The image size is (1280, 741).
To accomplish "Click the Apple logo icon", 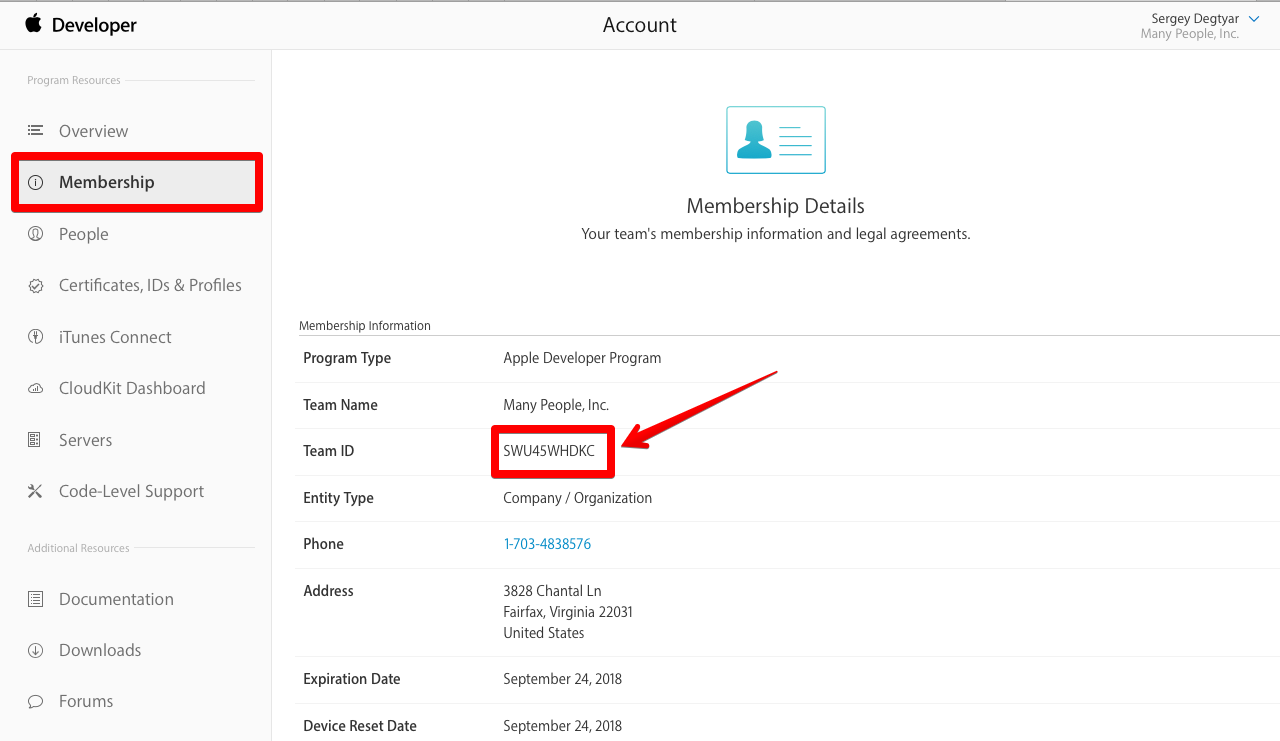I will (34, 23).
